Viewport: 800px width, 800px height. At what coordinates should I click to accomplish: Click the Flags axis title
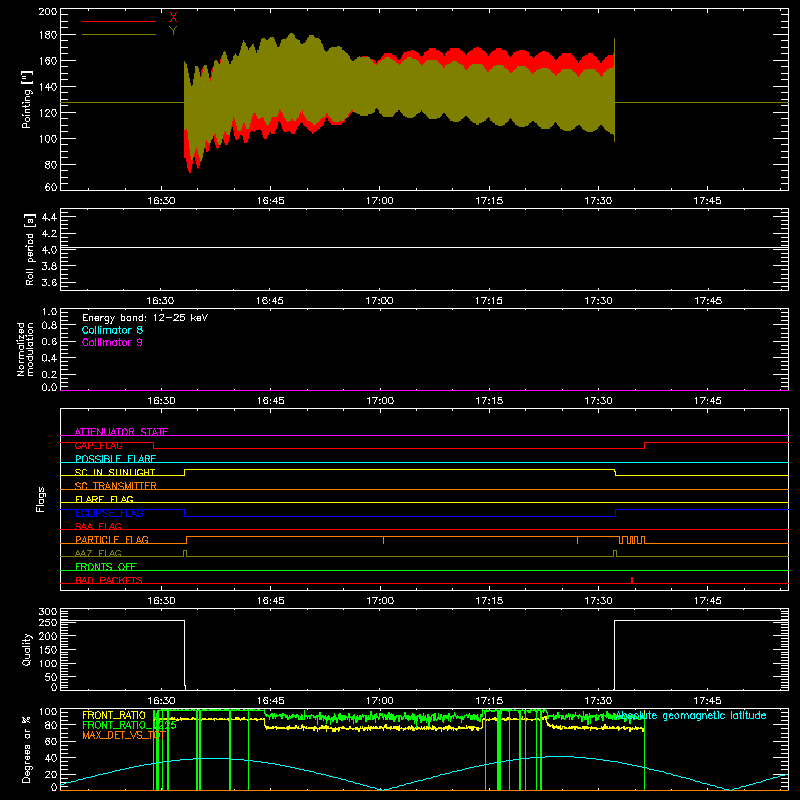(41, 499)
